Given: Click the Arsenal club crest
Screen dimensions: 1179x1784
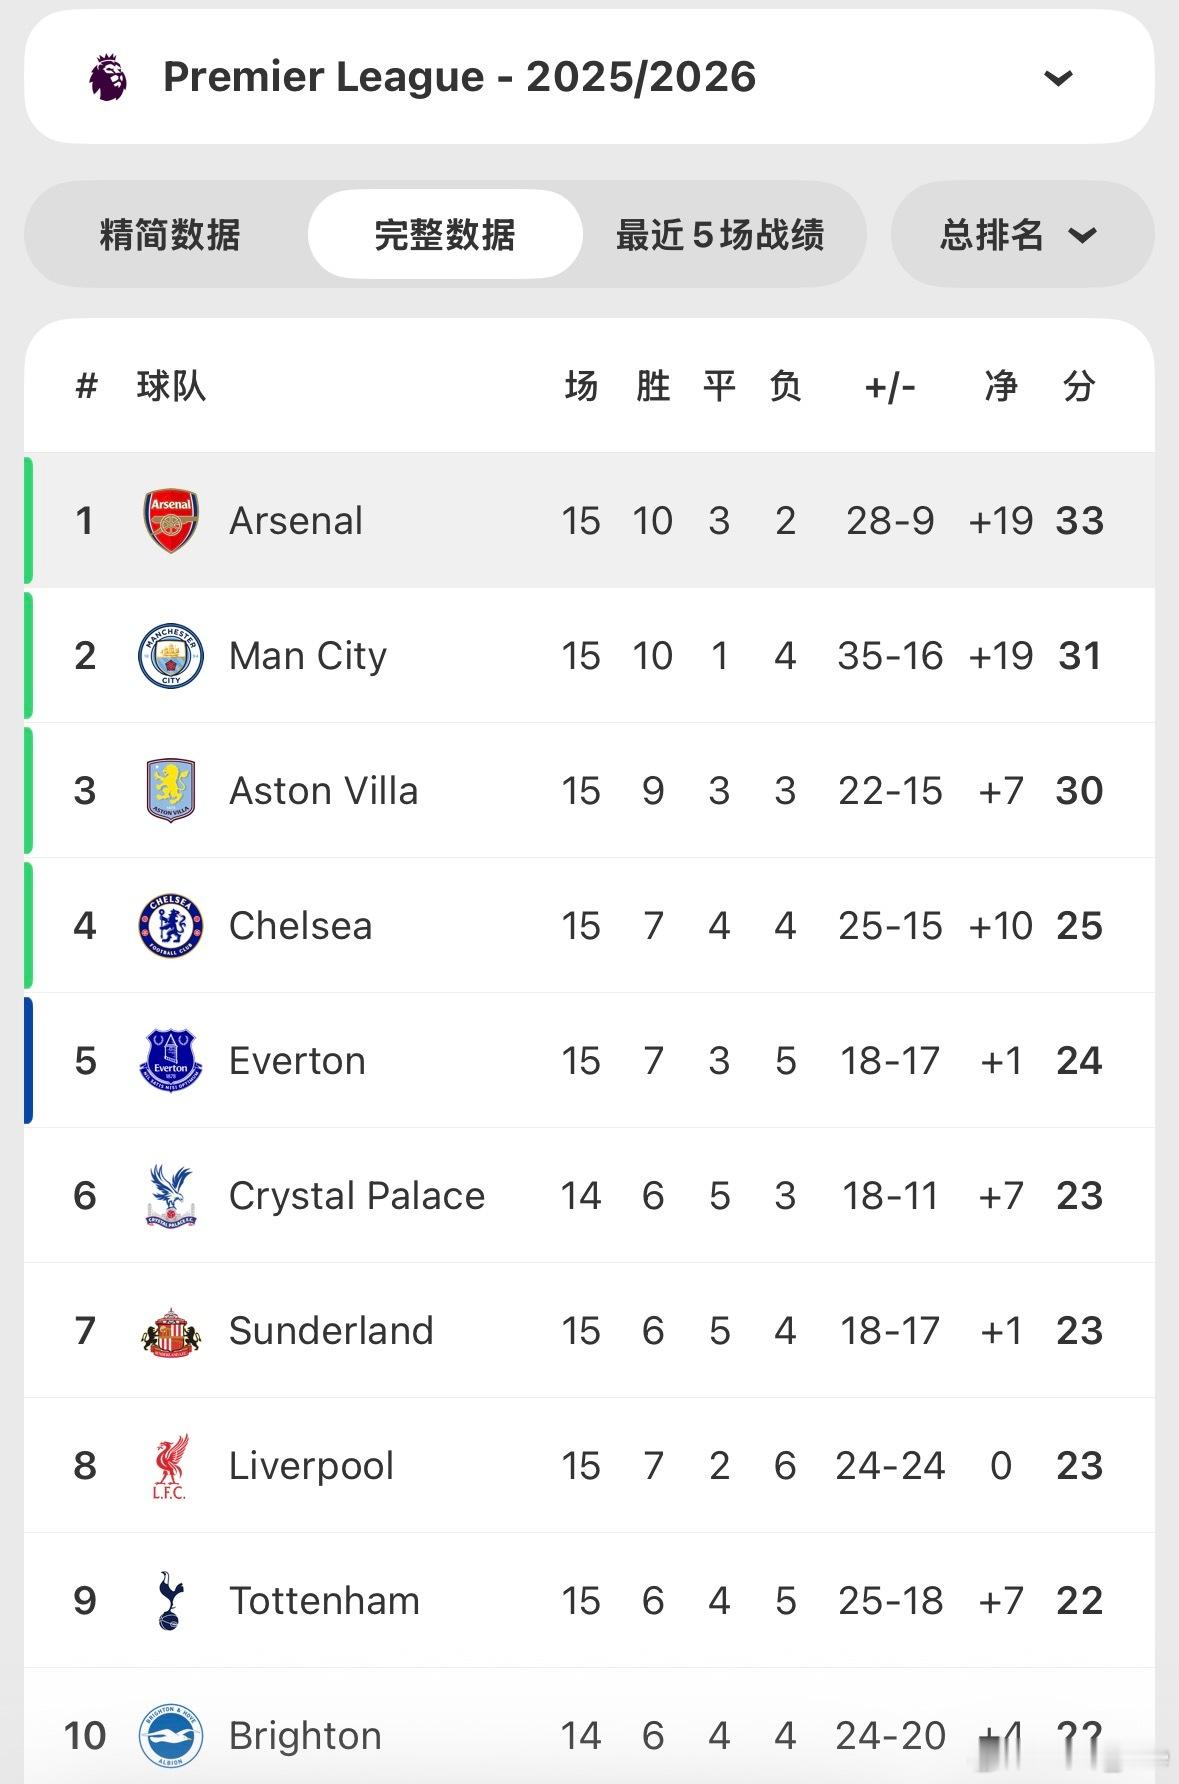Looking at the screenshot, I should coord(171,521).
